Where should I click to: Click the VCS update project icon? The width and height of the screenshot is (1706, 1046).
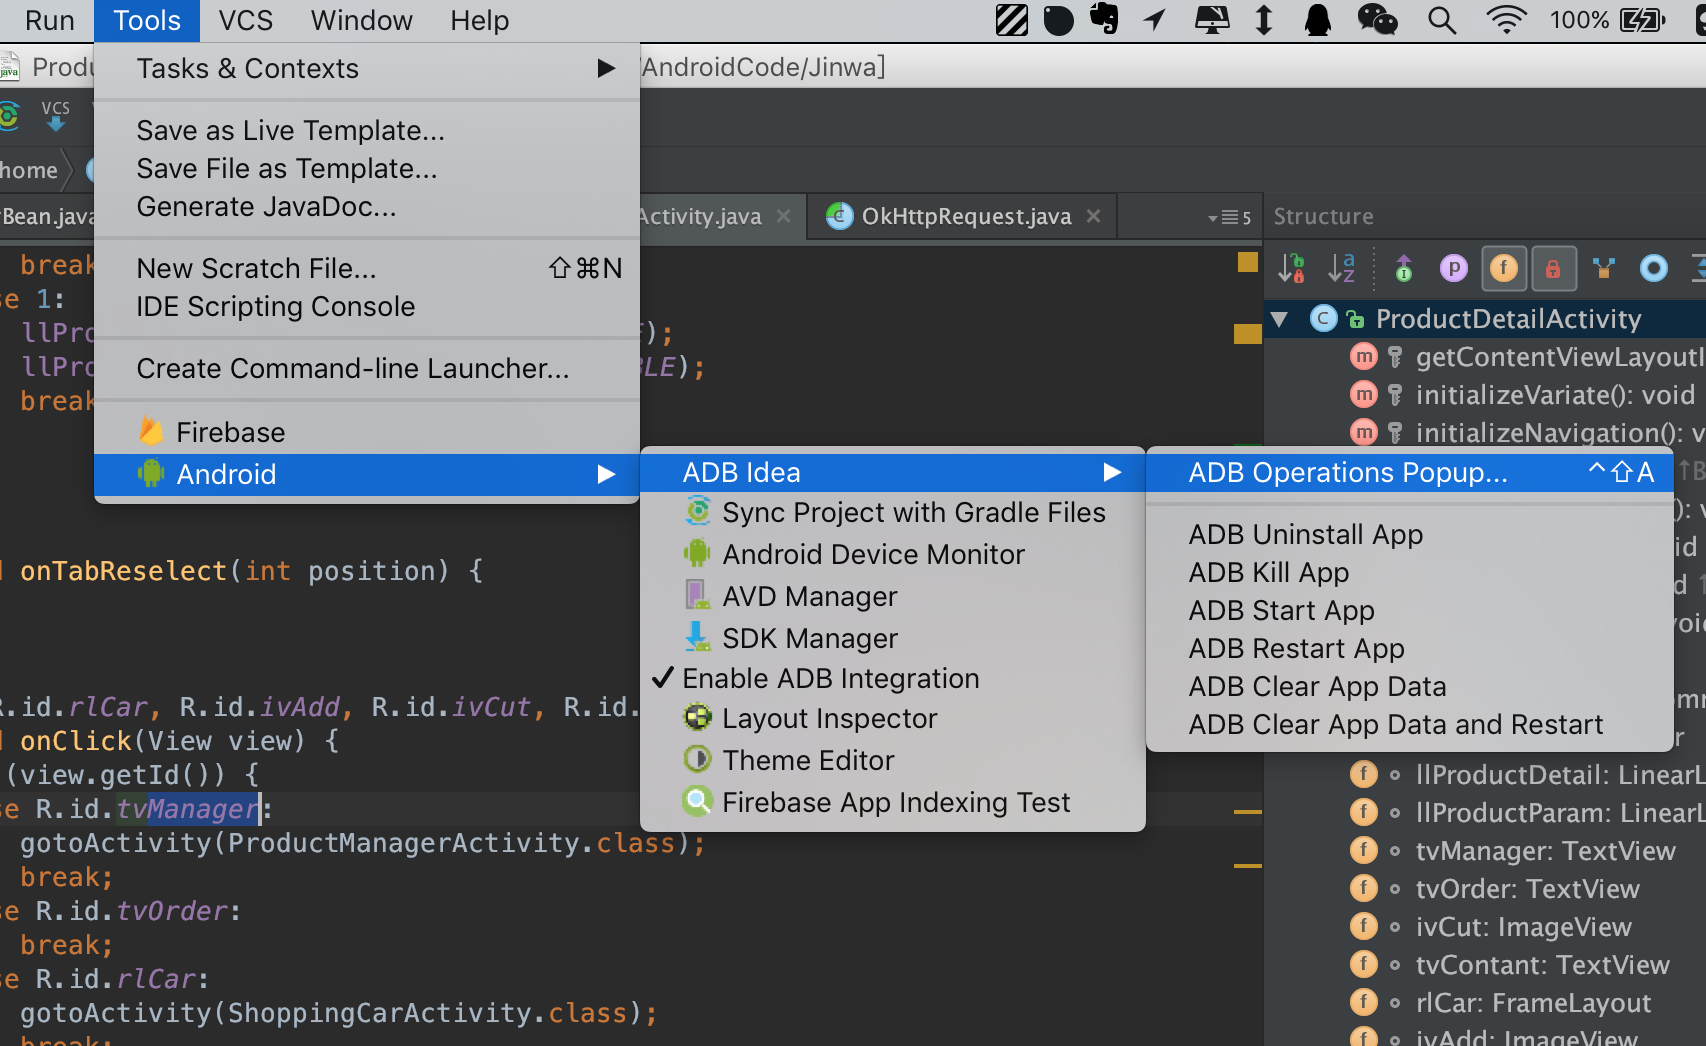tap(56, 115)
